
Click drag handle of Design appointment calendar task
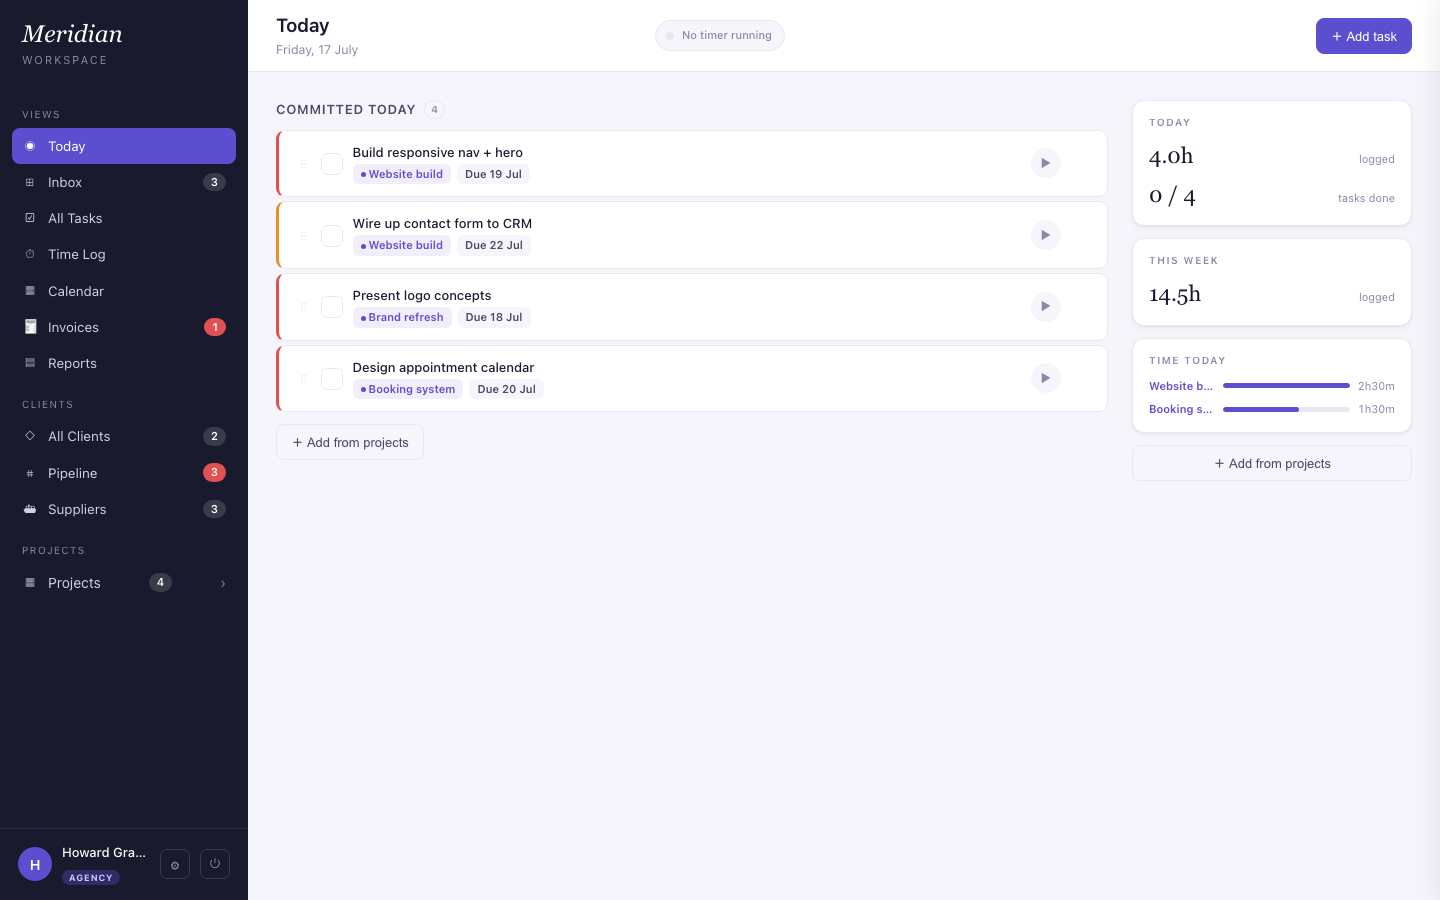(x=304, y=379)
